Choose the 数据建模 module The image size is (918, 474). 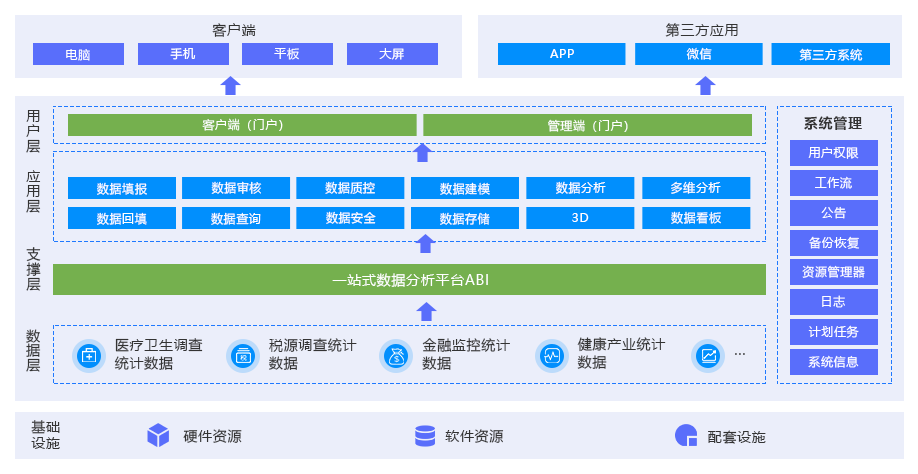[x=465, y=188]
